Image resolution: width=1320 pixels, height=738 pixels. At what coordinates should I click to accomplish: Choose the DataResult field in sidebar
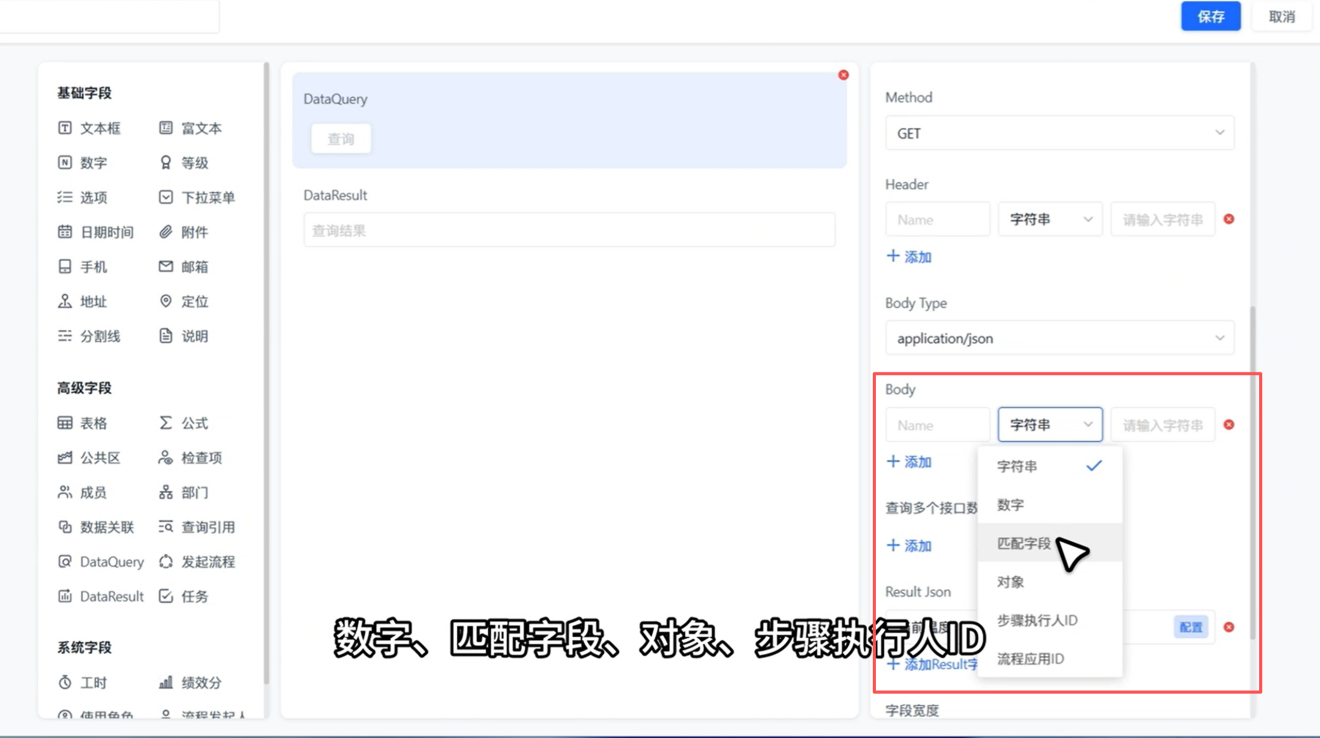pos(101,597)
